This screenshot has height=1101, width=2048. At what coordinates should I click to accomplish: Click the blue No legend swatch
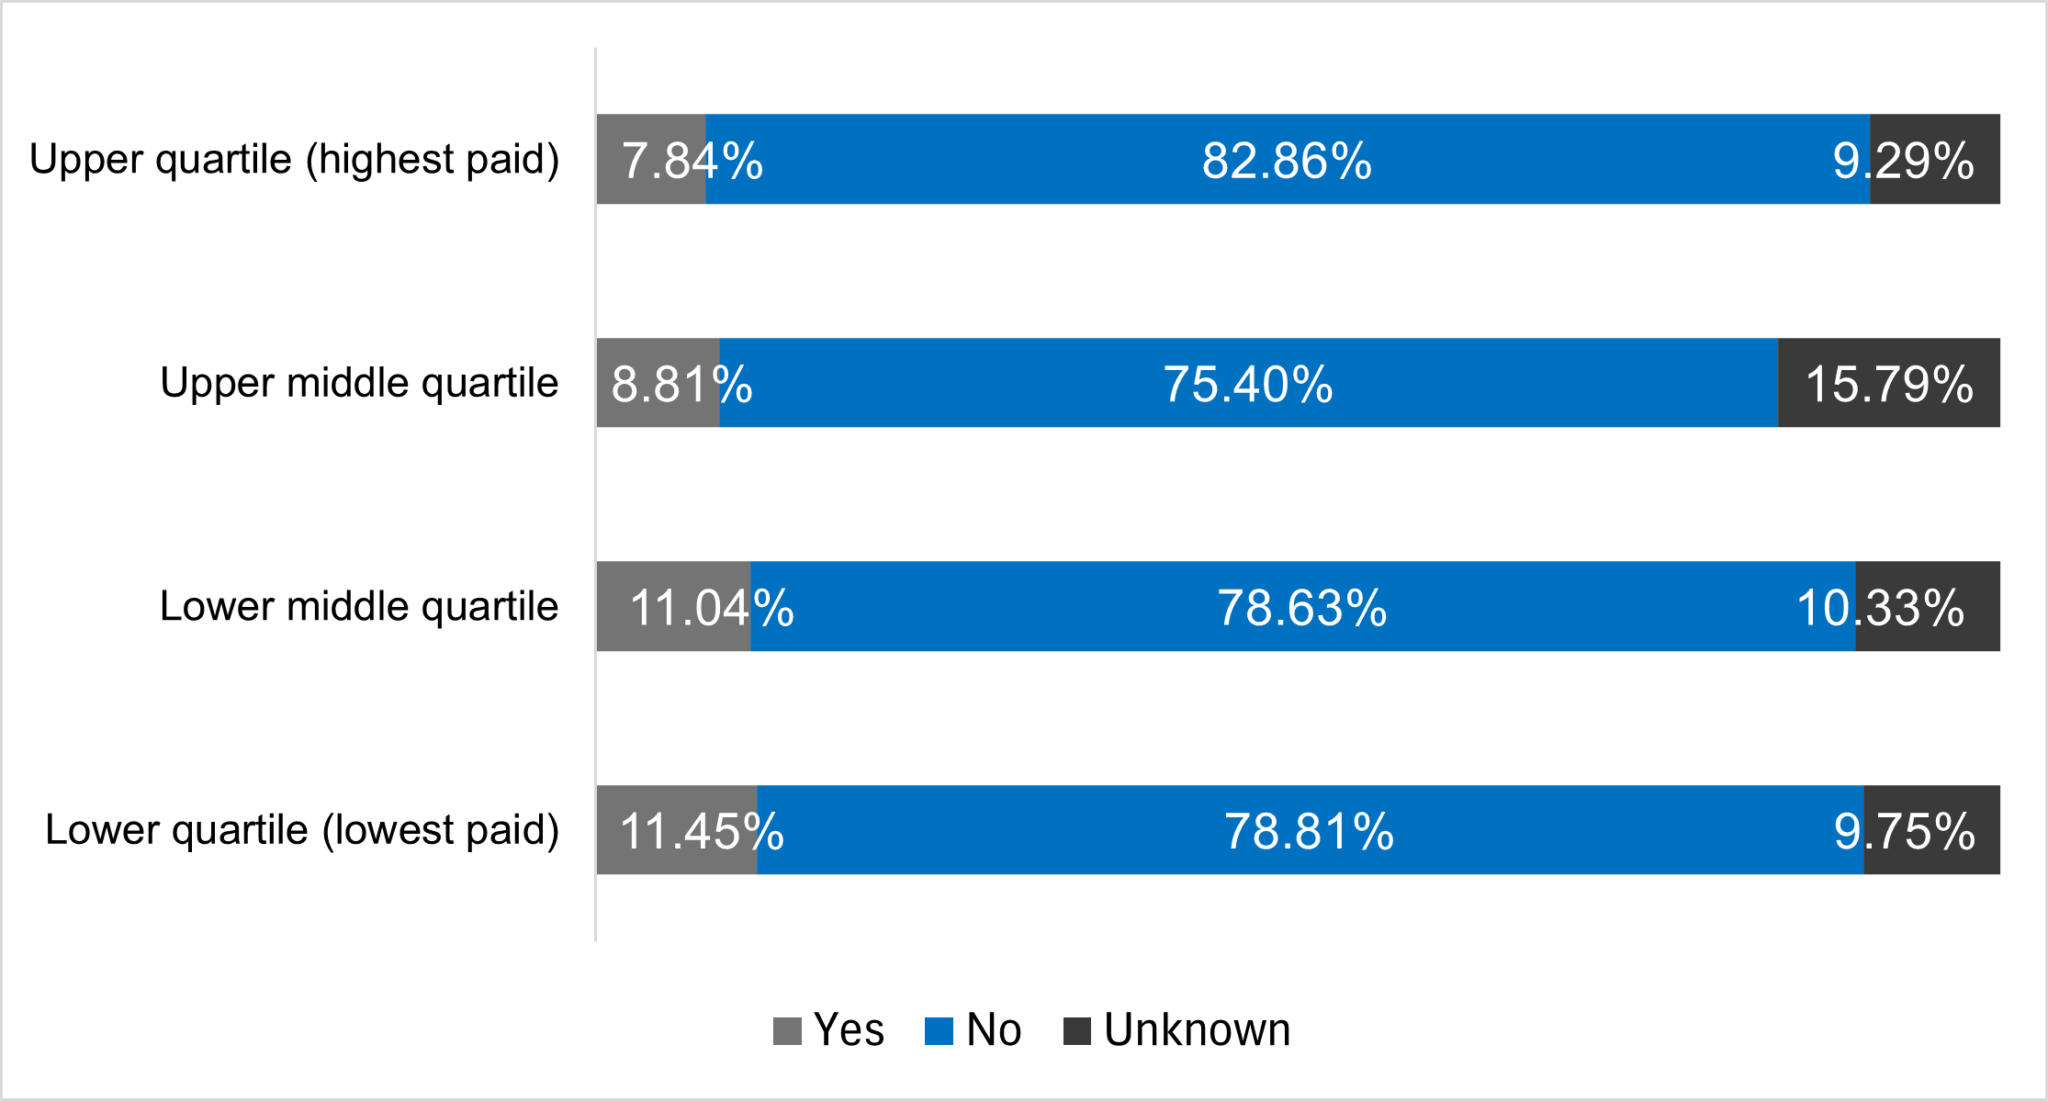click(939, 1031)
